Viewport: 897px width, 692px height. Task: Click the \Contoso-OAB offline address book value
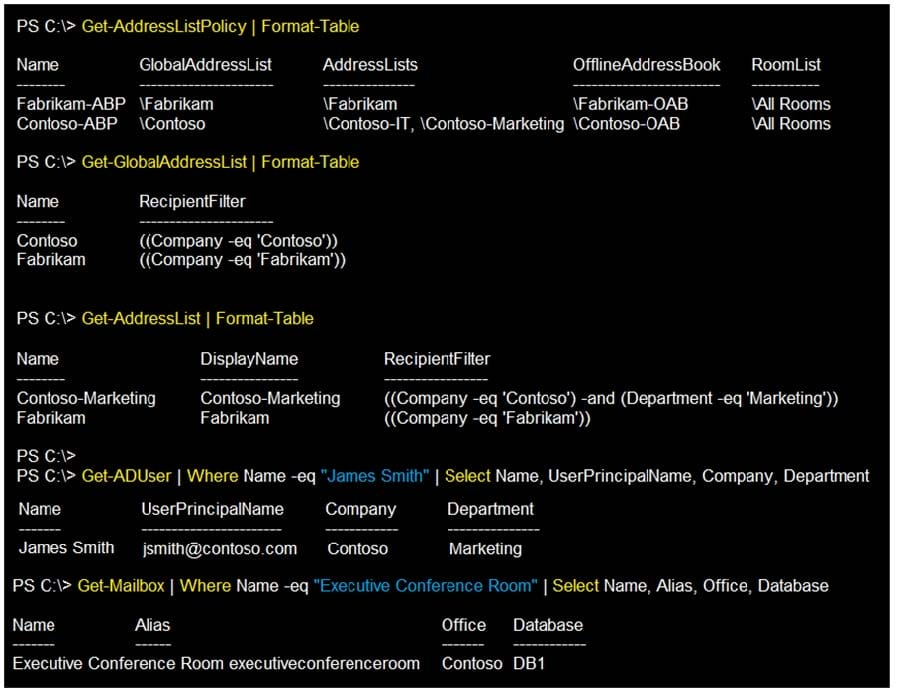point(626,124)
